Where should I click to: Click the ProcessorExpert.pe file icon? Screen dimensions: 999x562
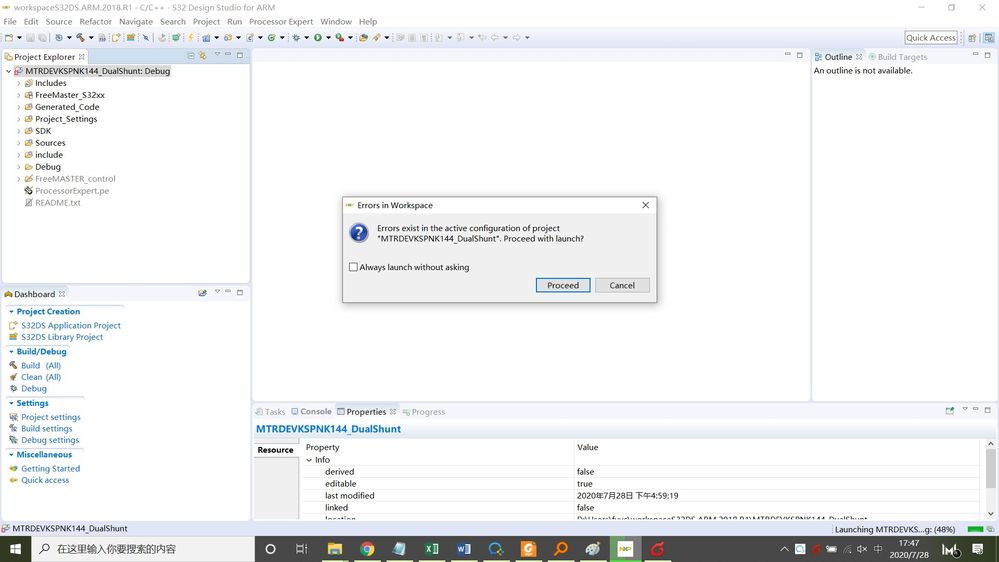click(x=28, y=191)
